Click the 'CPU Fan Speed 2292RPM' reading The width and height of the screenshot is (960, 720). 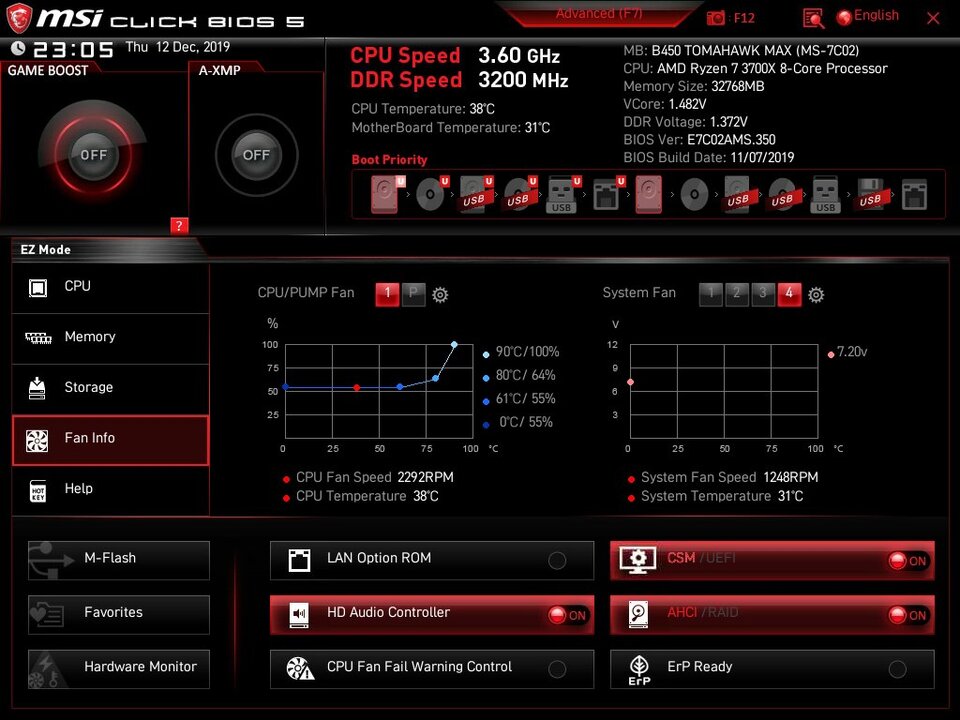coord(375,478)
